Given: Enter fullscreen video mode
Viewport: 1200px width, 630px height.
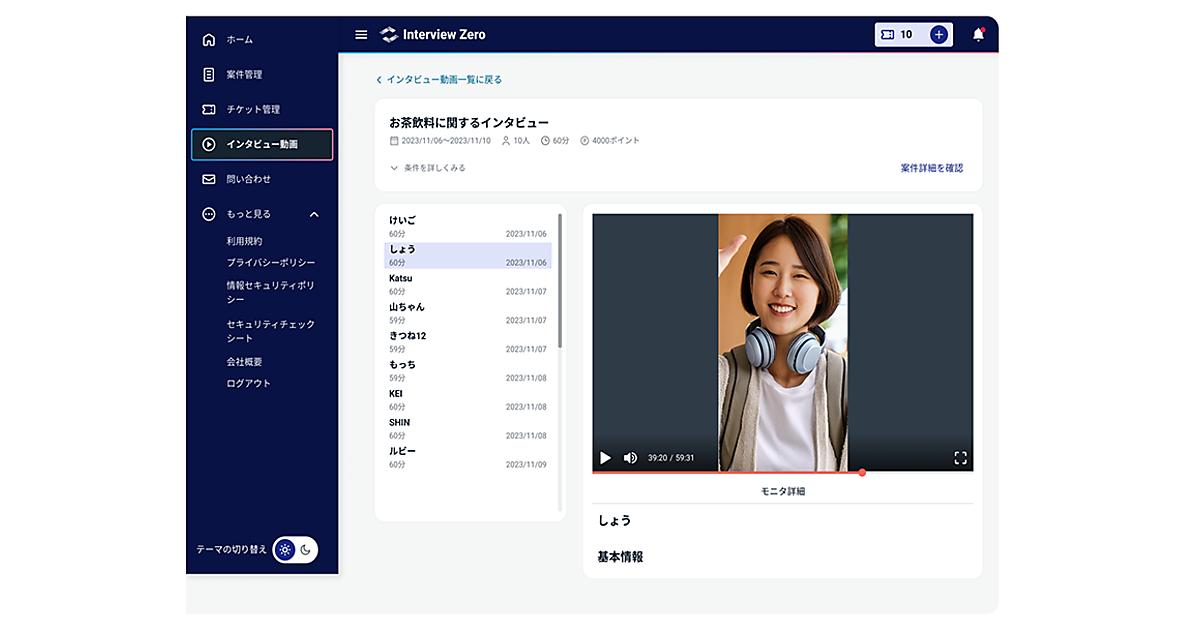Looking at the screenshot, I should [960, 458].
